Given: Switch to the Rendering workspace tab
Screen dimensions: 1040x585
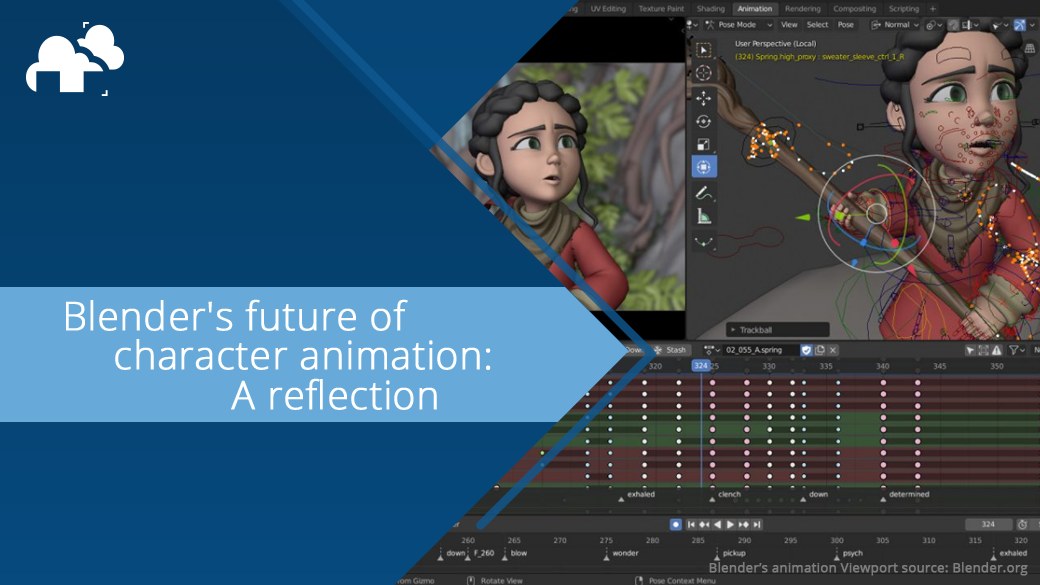Looking at the screenshot, I should [805, 8].
